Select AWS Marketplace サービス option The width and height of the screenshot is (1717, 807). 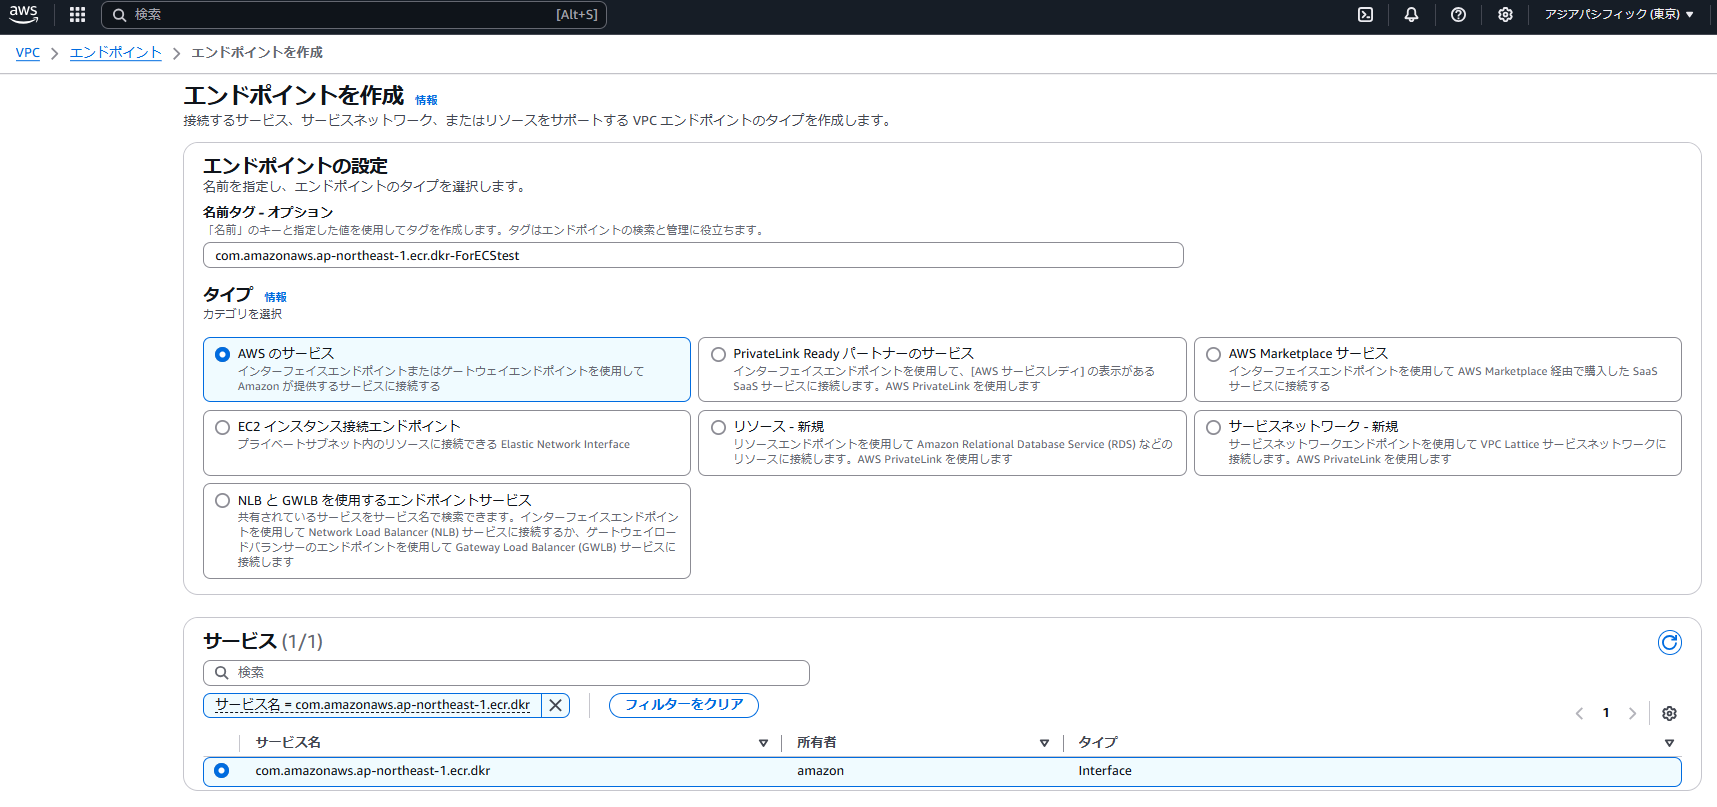click(1213, 354)
